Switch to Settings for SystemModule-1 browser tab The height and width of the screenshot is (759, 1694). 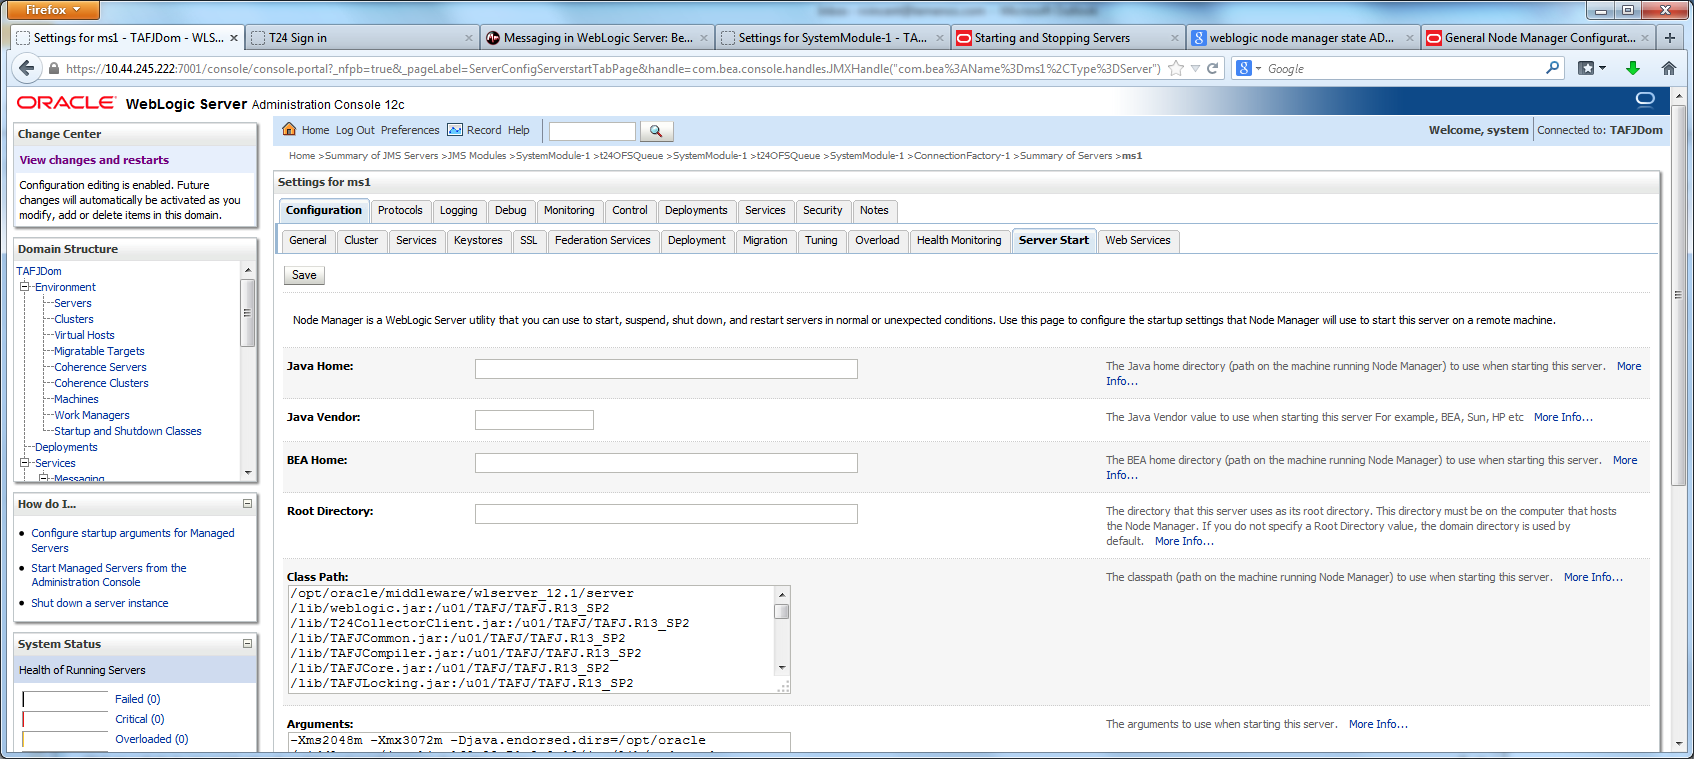click(x=833, y=38)
